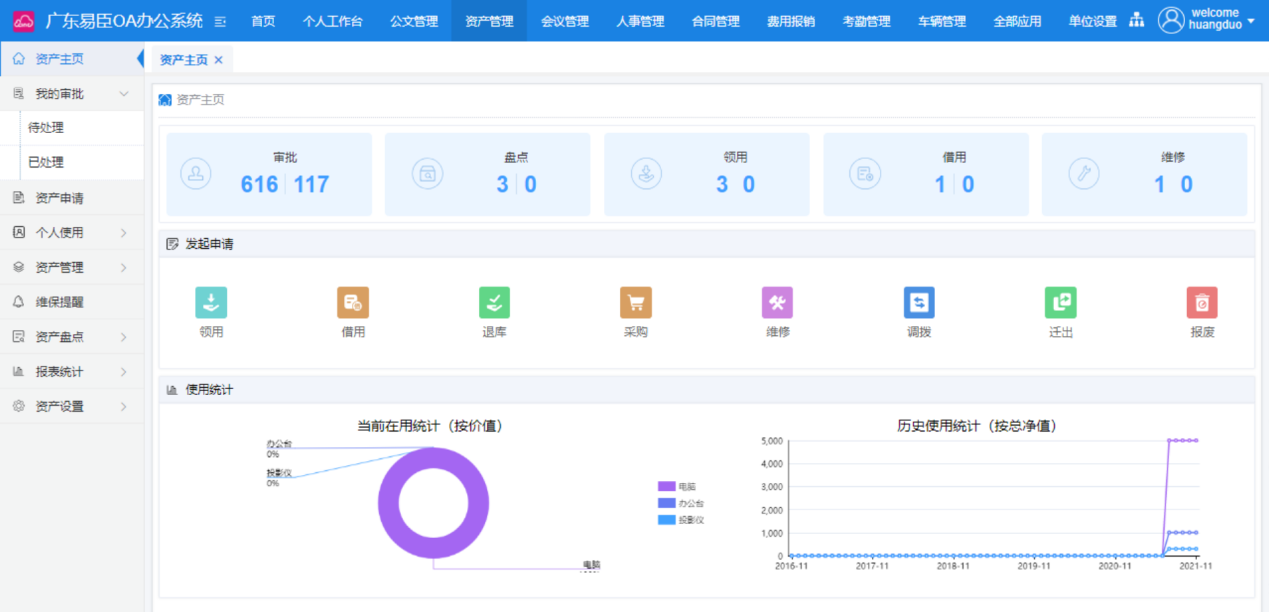Viewport: 1269px width, 612px height.
Task: Open 车辆管理 in top navigation
Action: 942,21
